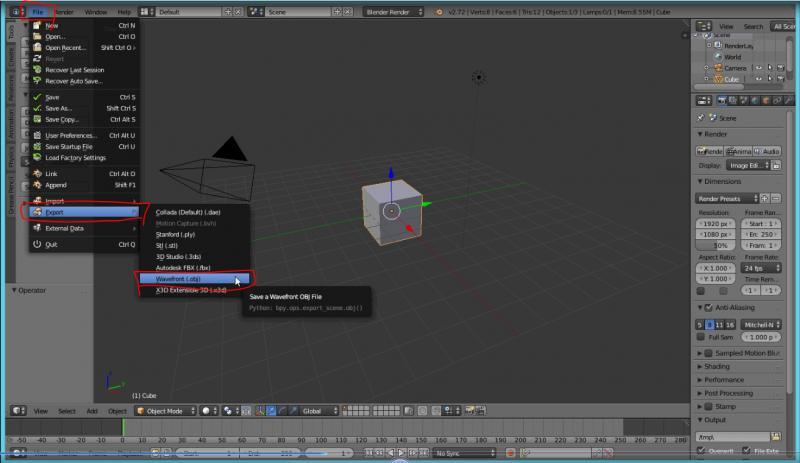Open the Mitchell-Netravali filter dropdown
Screen dimensions: 800x463
[761, 325]
